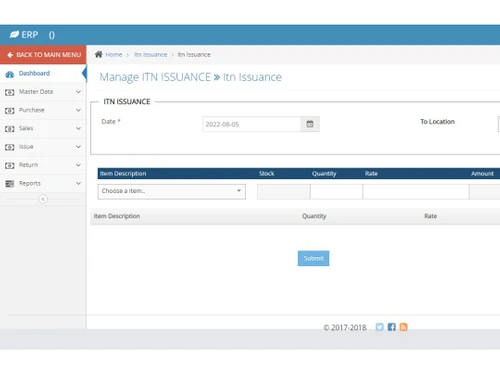Click the Dashboard gauge icon
This screenshot has height=375, width=500.
pyautogui.click(x=10, y=74)
